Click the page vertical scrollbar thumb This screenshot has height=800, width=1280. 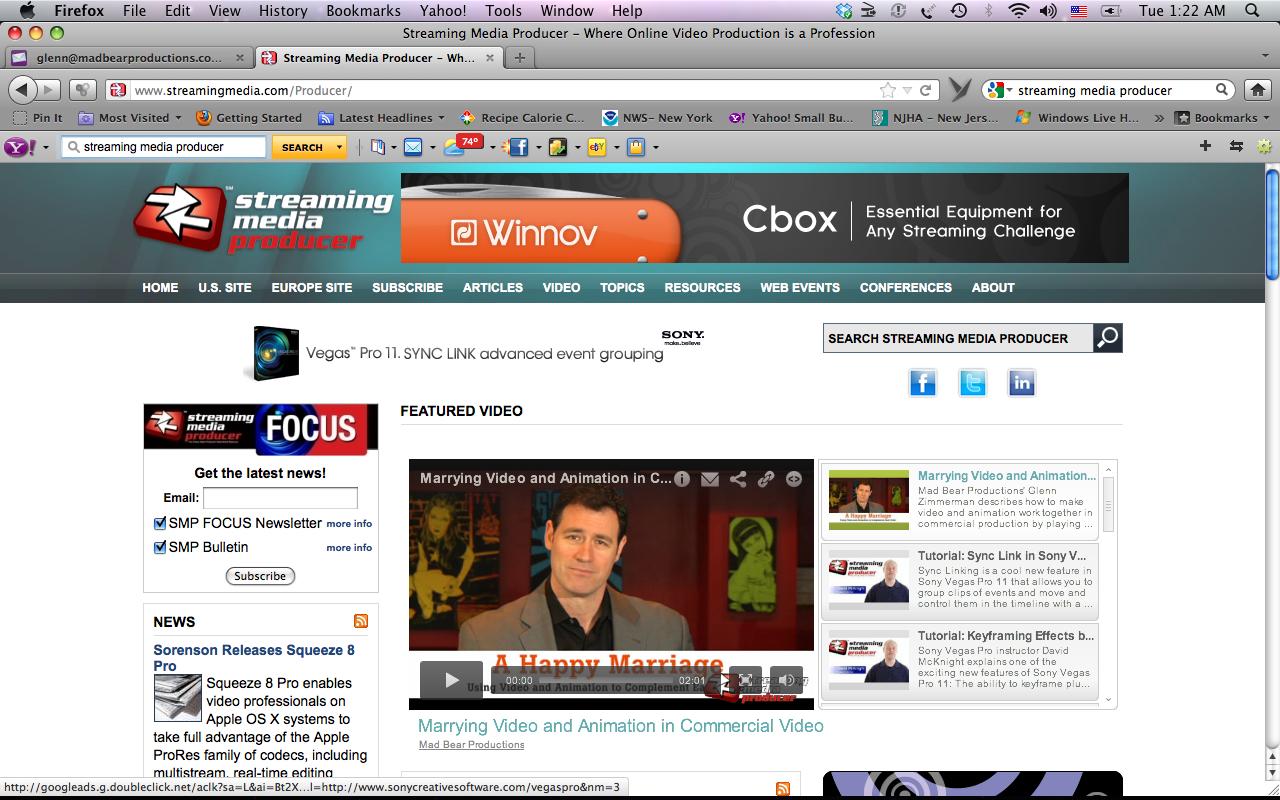tap(1272, 225)
